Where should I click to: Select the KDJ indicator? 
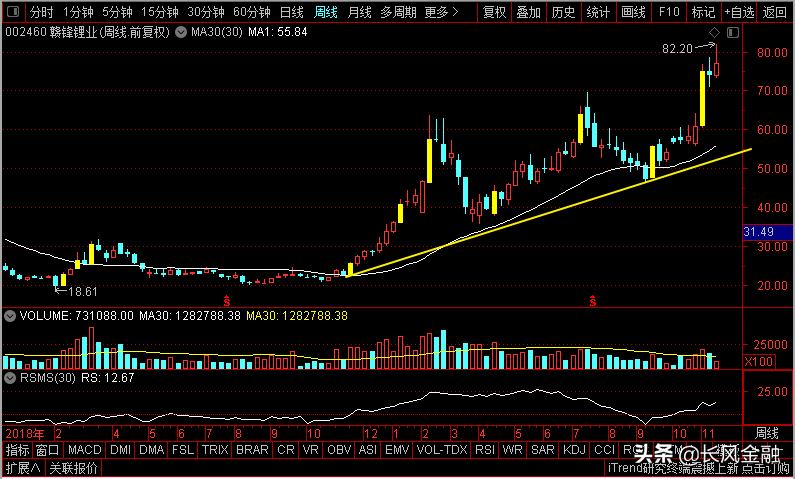[x=574, y=450]
